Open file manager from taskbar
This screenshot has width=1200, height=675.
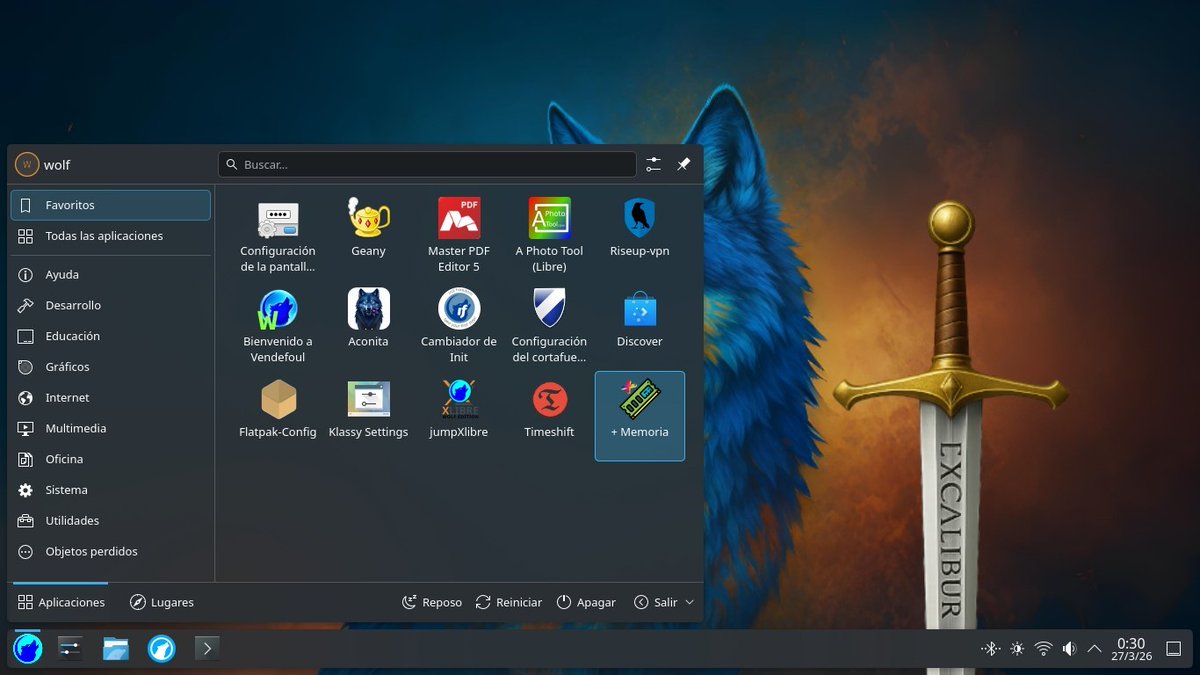pyautogui.click(x=116, y=649)
